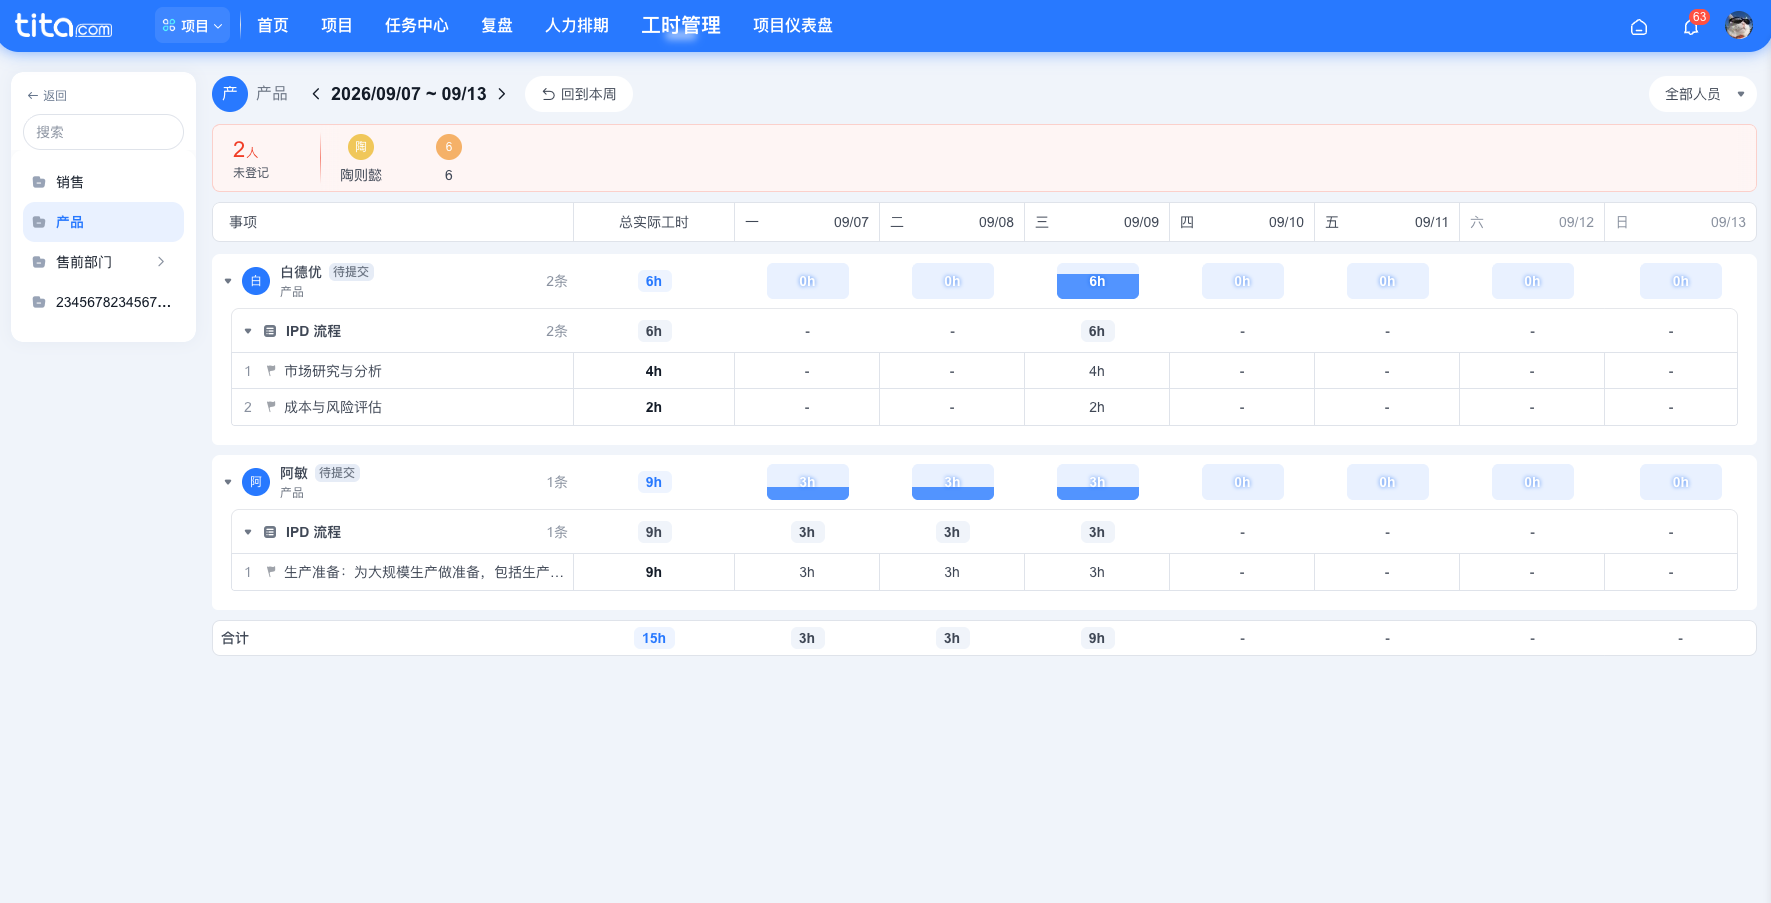This screenshot has height=903, width=1771.
Task: Click flag icon of 市场研究与分析
Action: coord(271,371)
